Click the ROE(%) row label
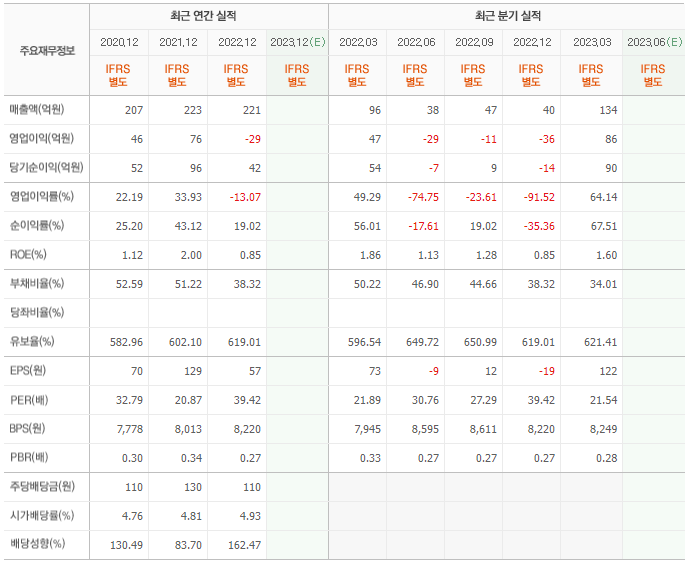The width and height of the screenshot is (689, 563). pos(28,254)
